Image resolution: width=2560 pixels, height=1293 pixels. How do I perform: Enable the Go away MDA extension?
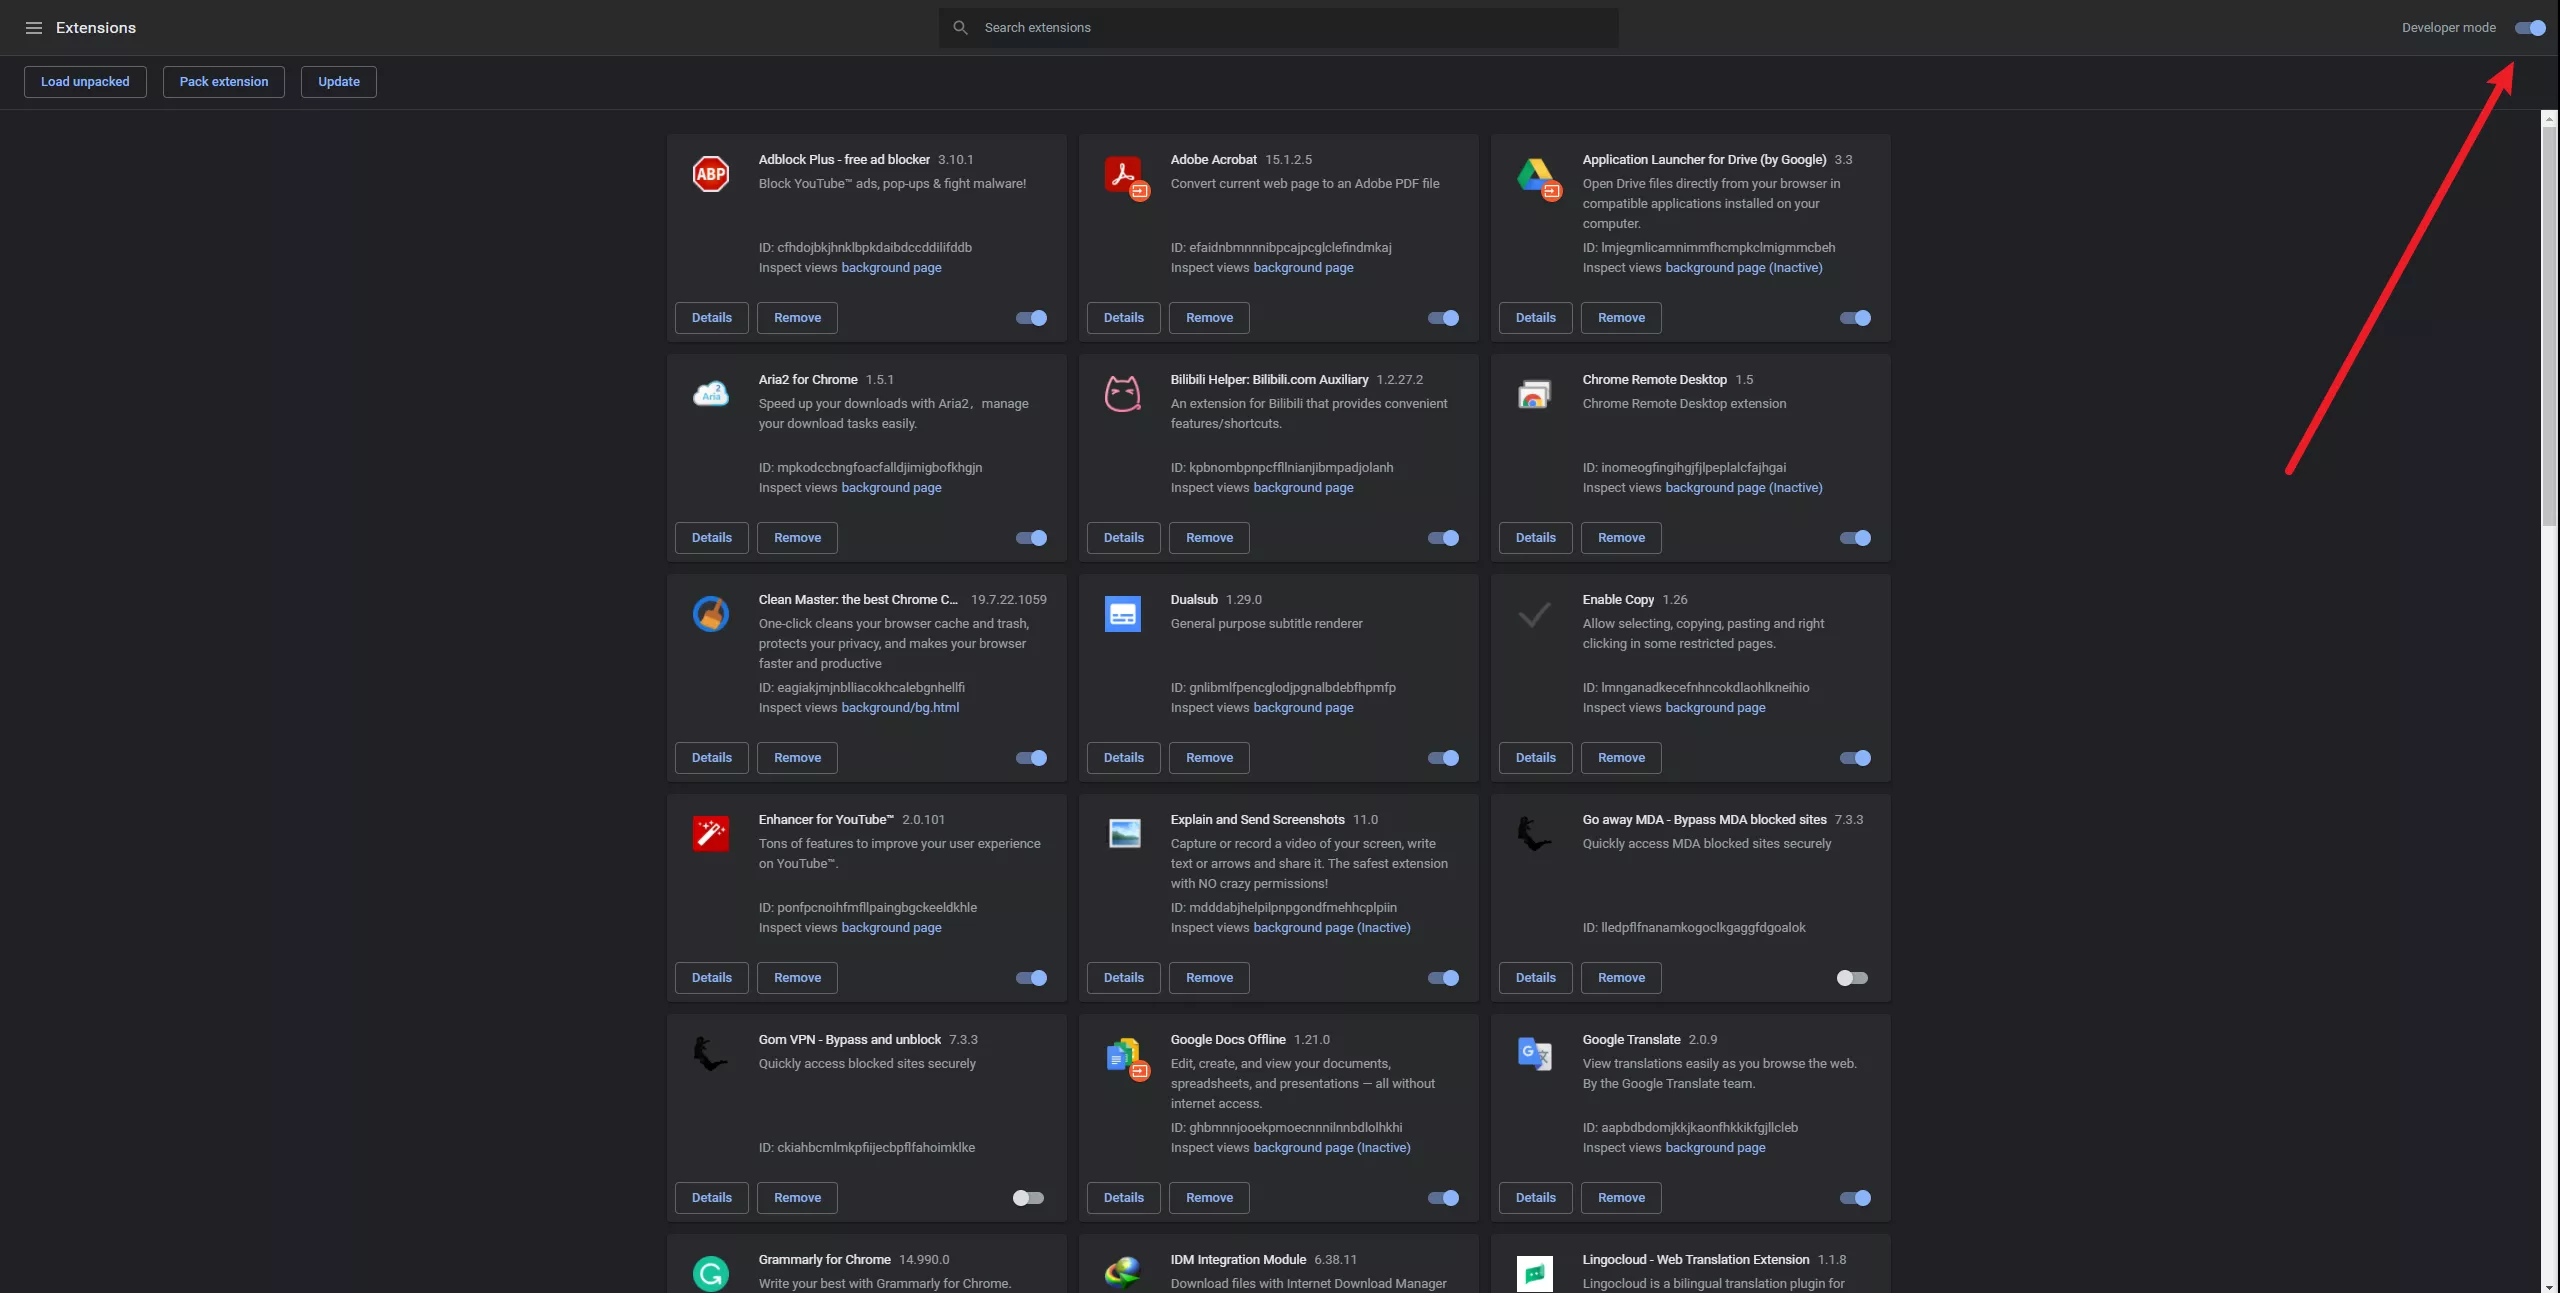pyautogui.click(x=1852, y=978)
